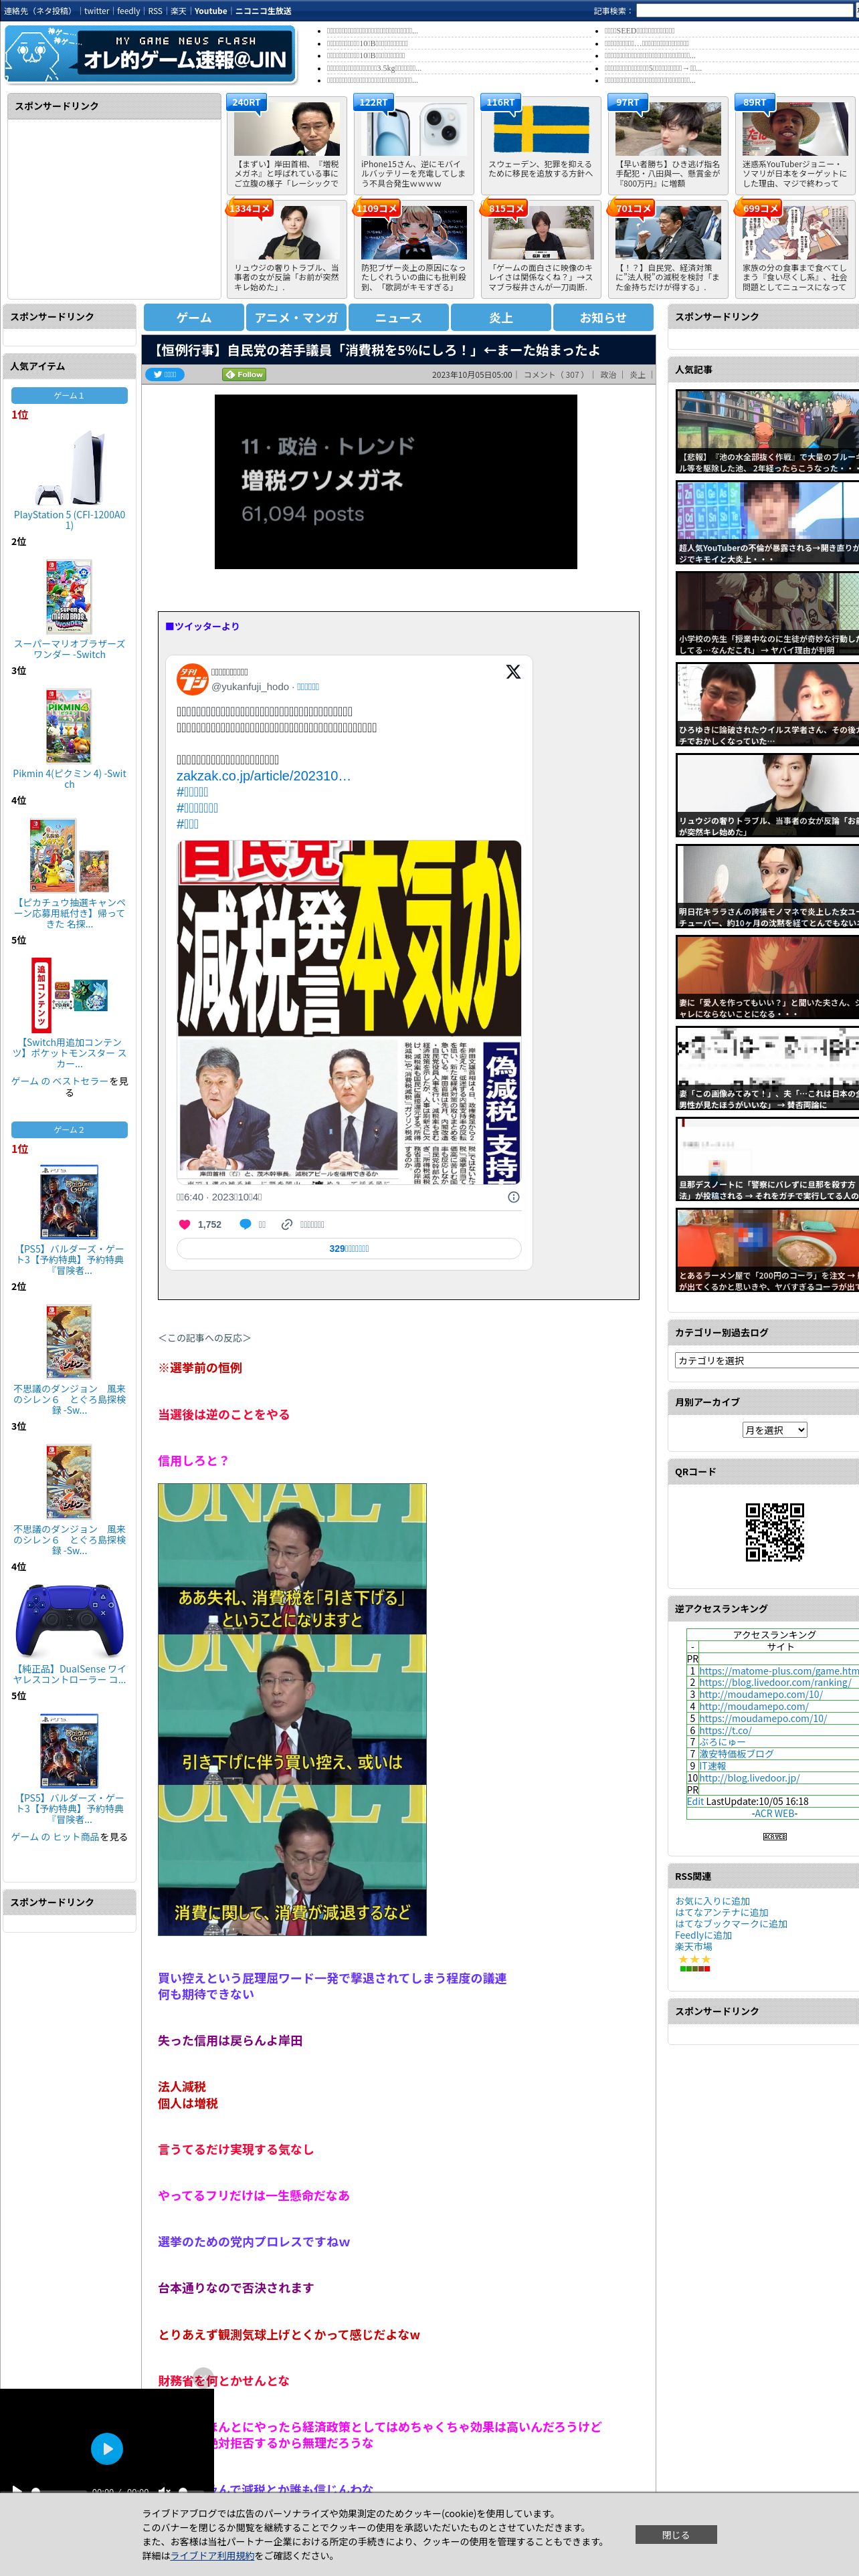The image size is (859, 2576).
Task: Click the blue reply bubble icon in the tweet
Action: (x=245, y=1224)
